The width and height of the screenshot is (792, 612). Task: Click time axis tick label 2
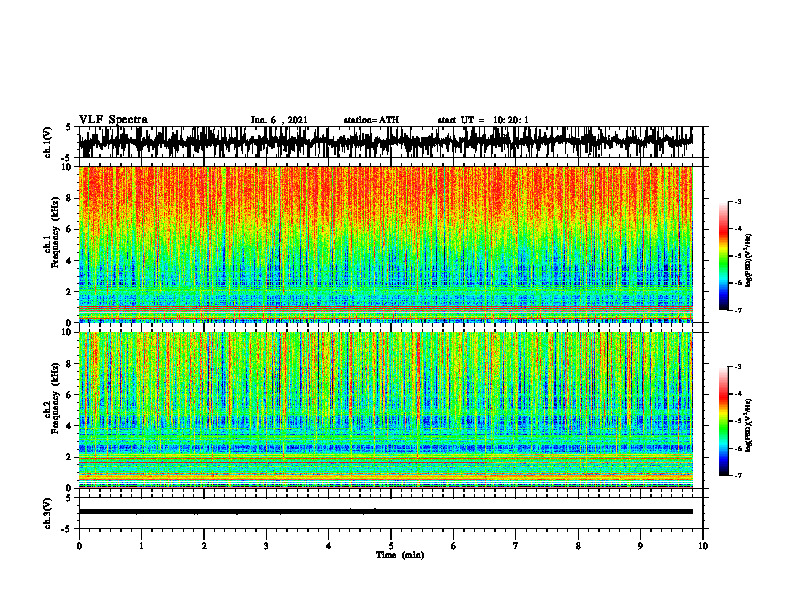coord(204,546)
